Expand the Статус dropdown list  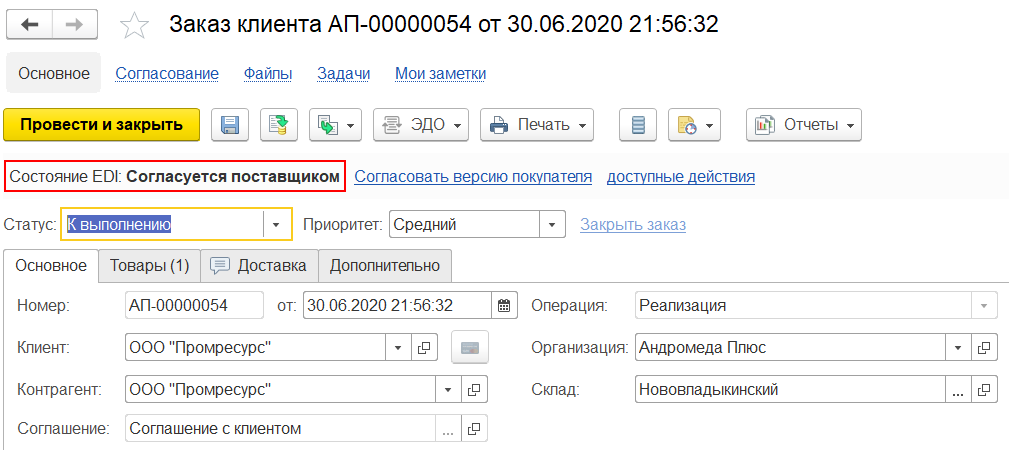coord(277,225)
